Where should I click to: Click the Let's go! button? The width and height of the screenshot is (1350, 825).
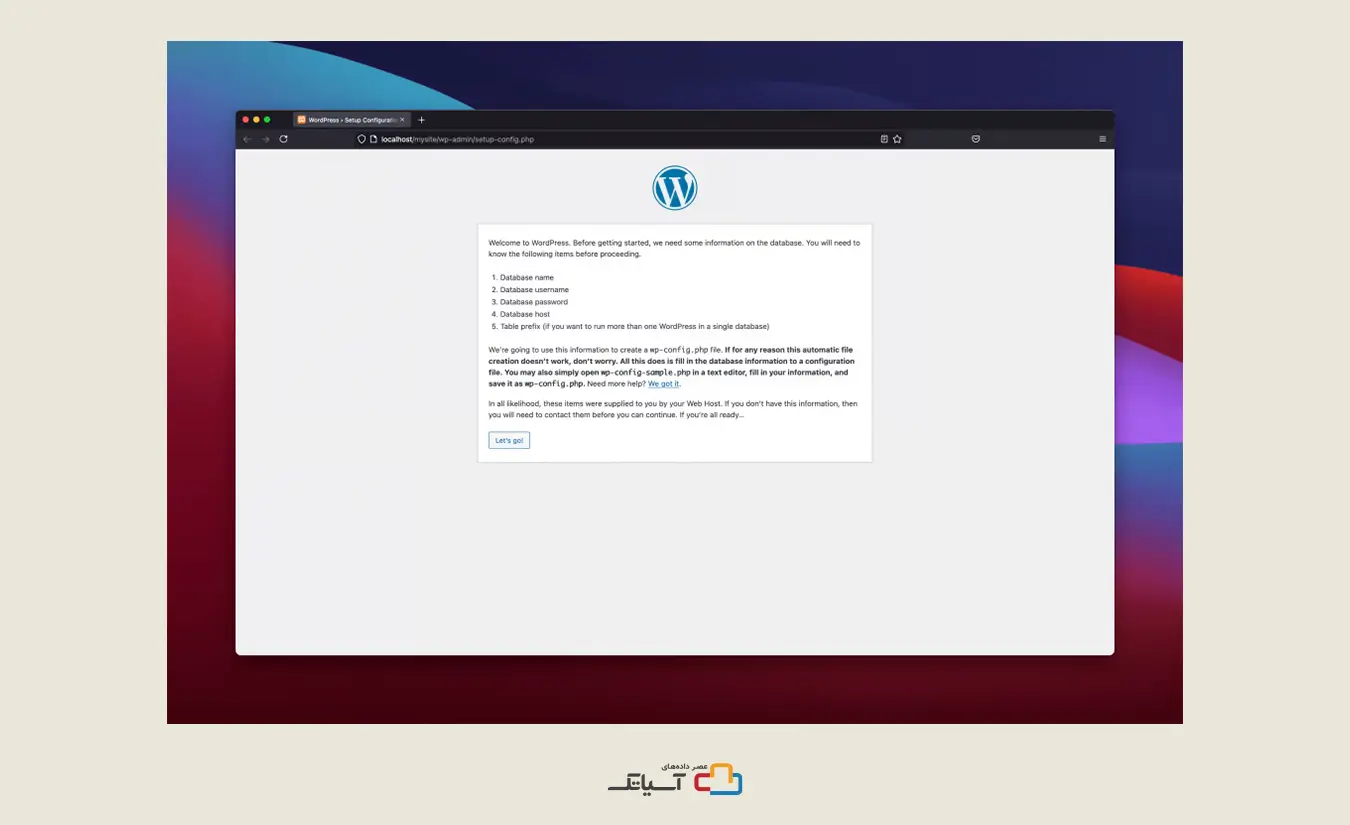pos(509,440)
